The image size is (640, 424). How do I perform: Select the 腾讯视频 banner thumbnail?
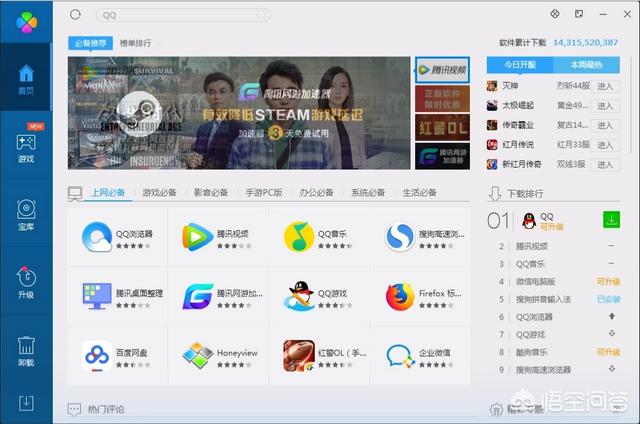pos(442,70)
